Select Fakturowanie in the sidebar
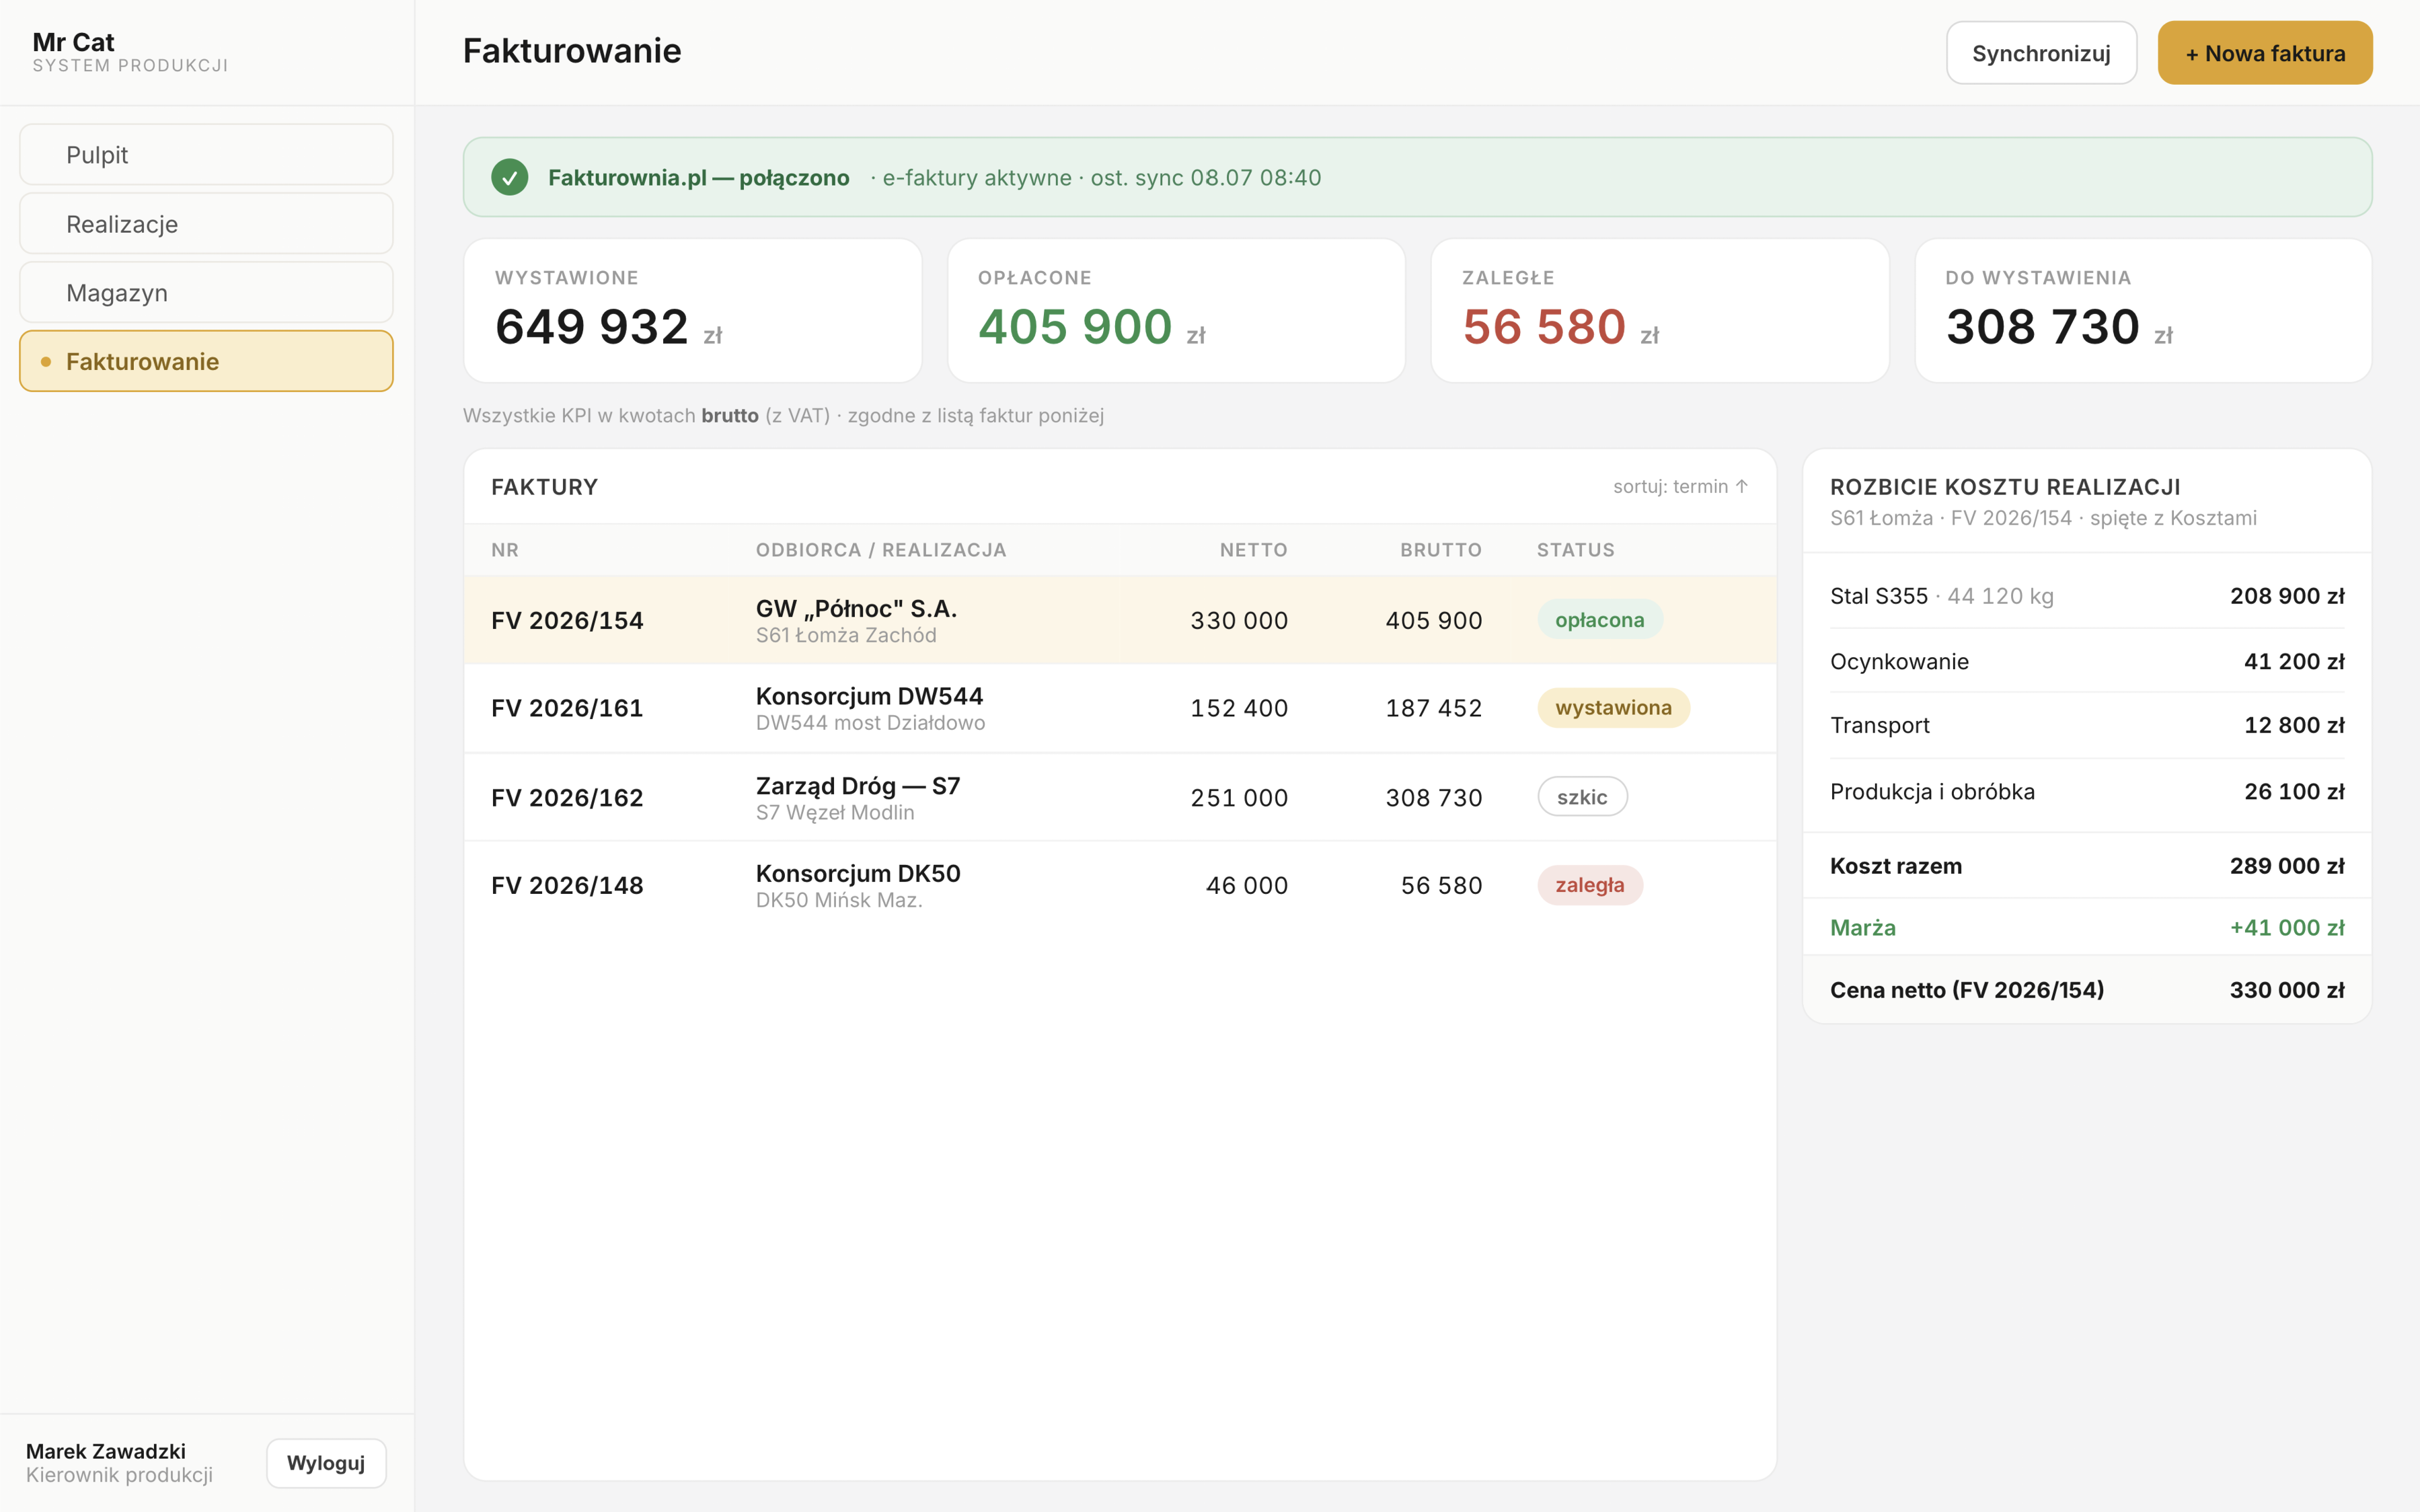Image resolution: width=2420 pixels, height=1512 pixels. (x=206, y=361)
